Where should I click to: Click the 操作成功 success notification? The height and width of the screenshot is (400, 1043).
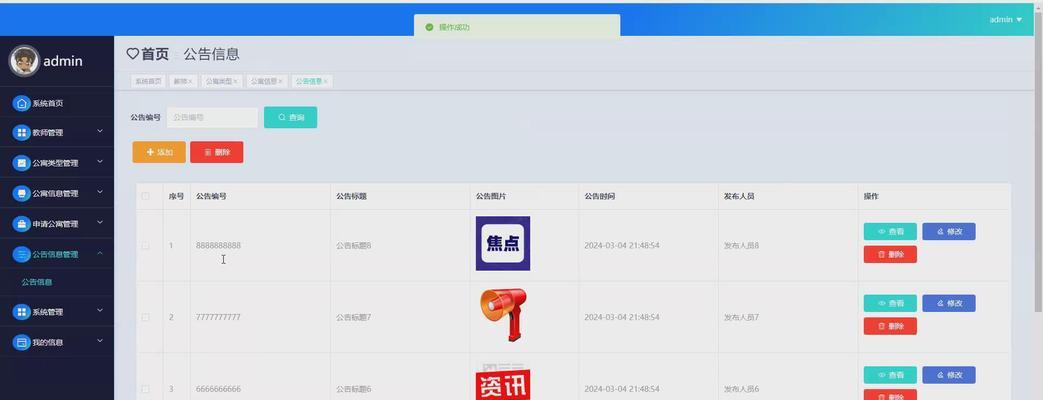coord(517,27)
